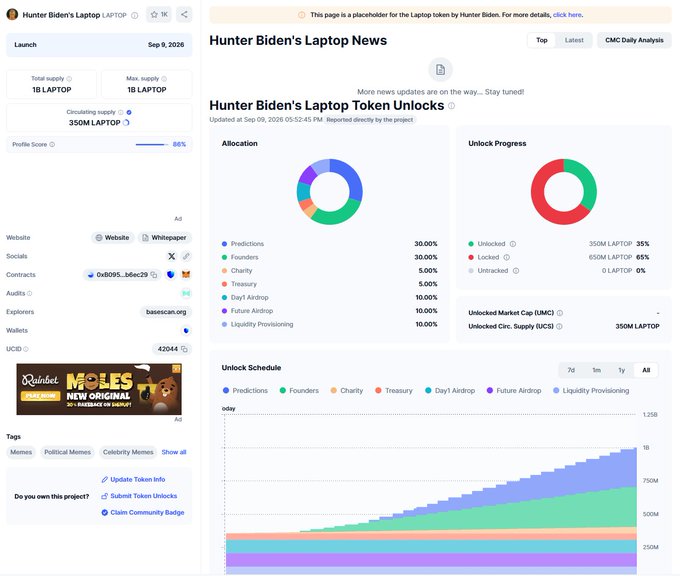Viewport: 680px width, 576px height.
Task: Click the share icon near token name
Action: pos(184,14)
